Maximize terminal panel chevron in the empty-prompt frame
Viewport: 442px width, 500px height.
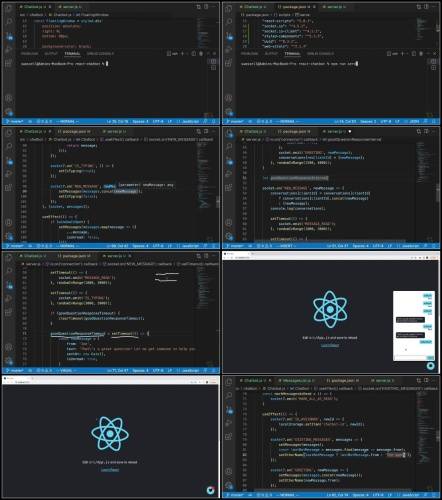(x=208, y=53)
